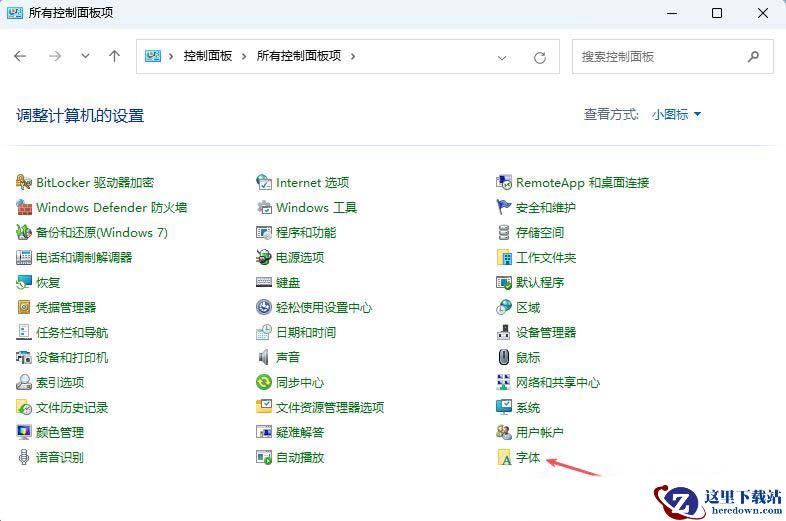Viewport: 786px width, 521px height.
Task: Open the 查看方式 小图标 dropdown
Action: click(676, 115)
